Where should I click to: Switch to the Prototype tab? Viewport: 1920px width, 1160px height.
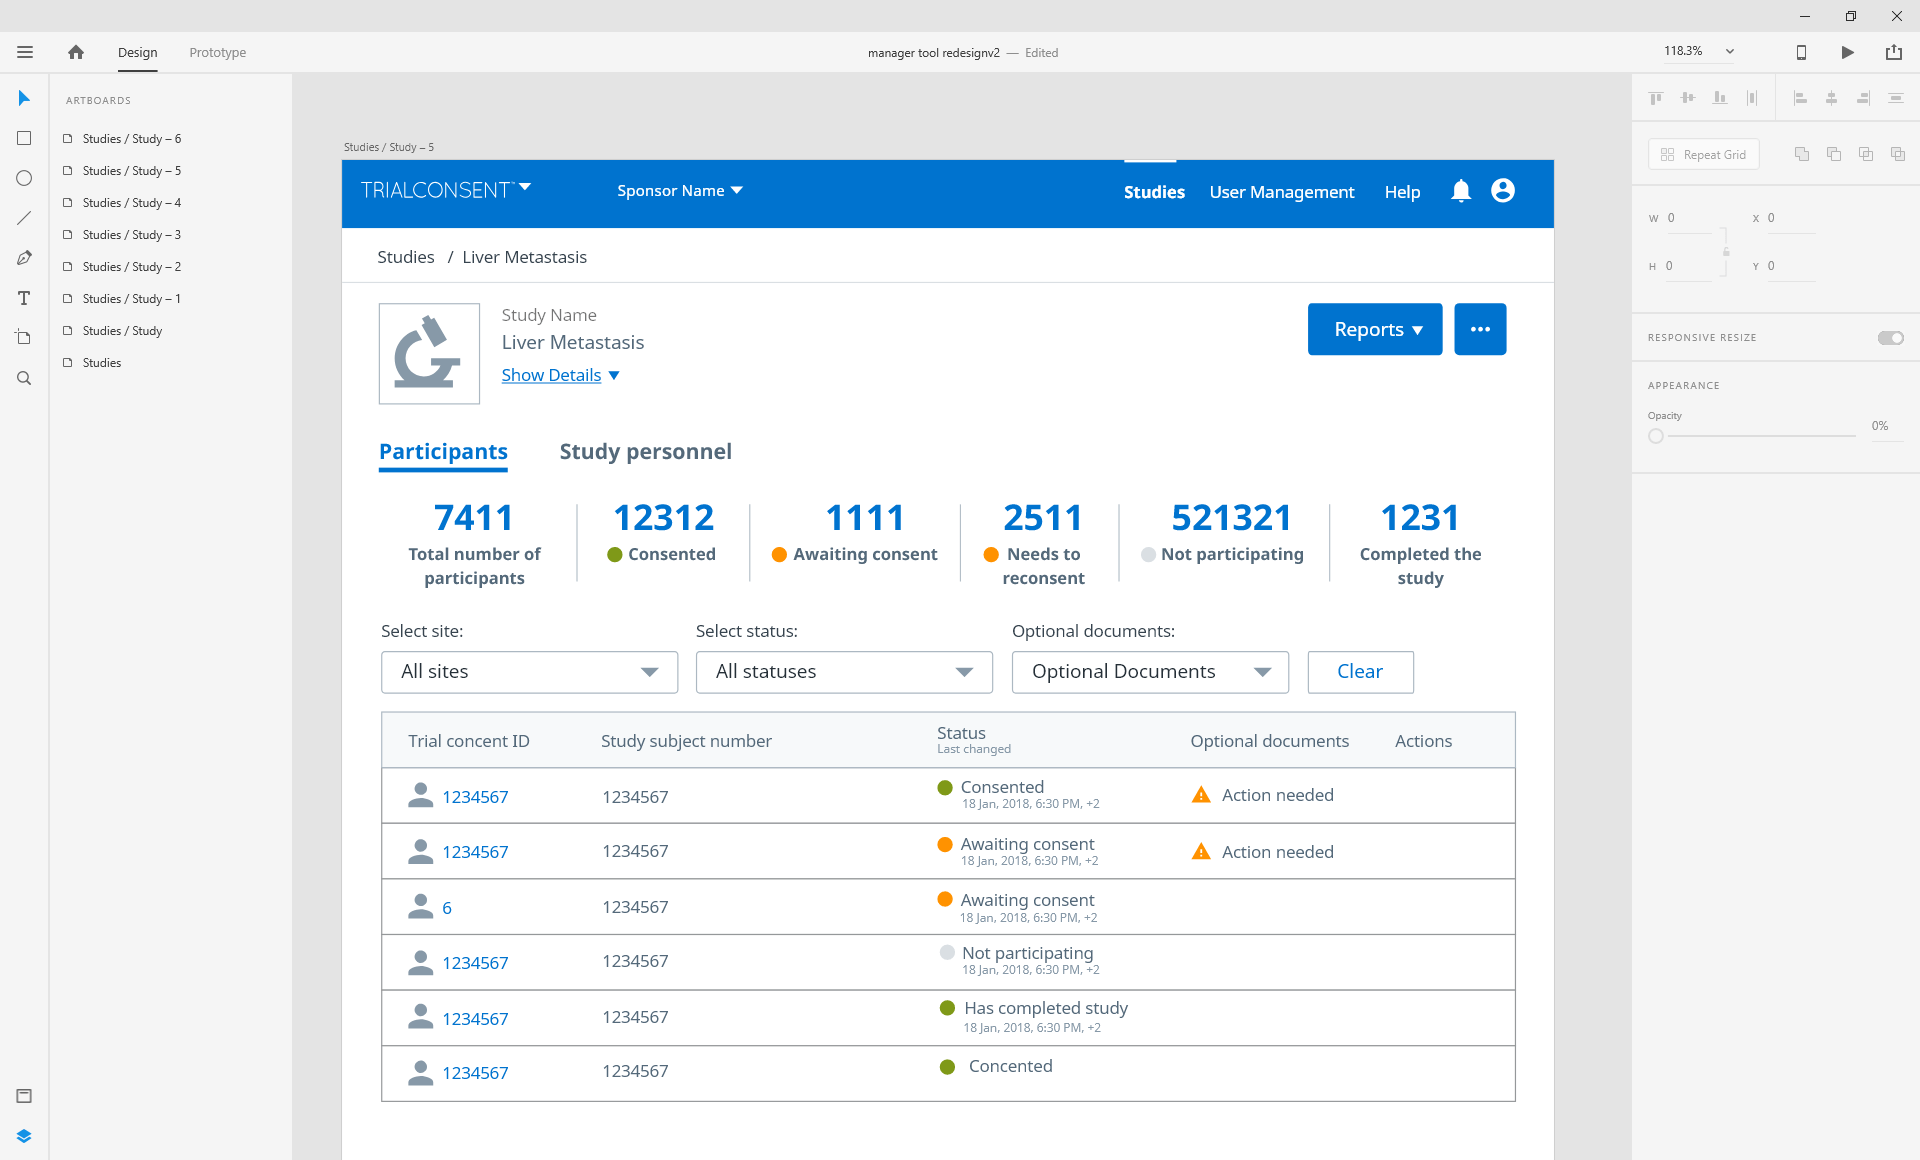[x=217, y=52]
